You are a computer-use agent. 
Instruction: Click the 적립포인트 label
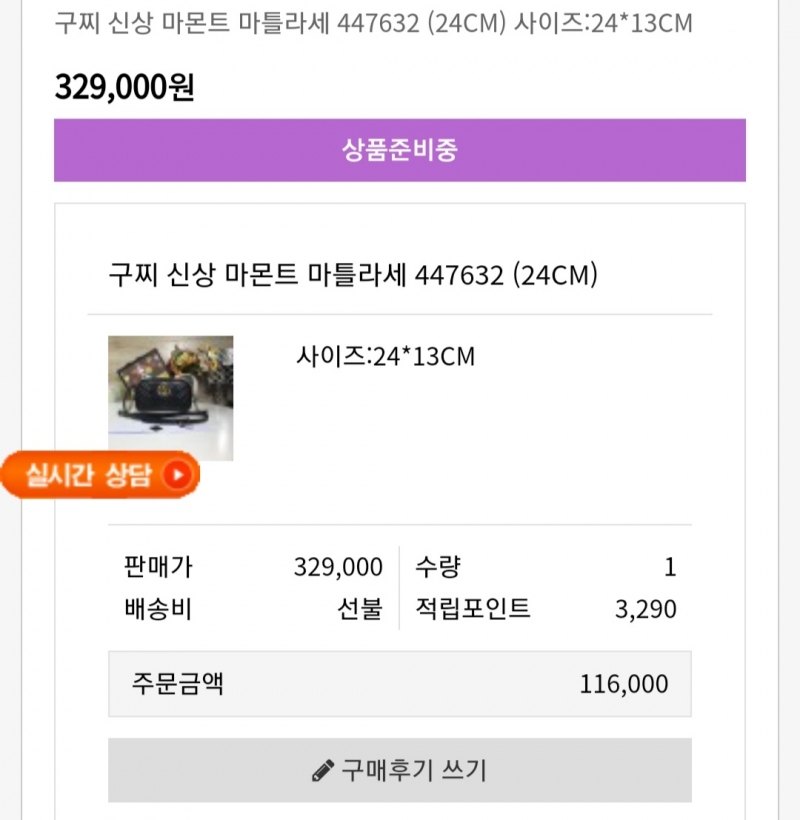[473, 609]
